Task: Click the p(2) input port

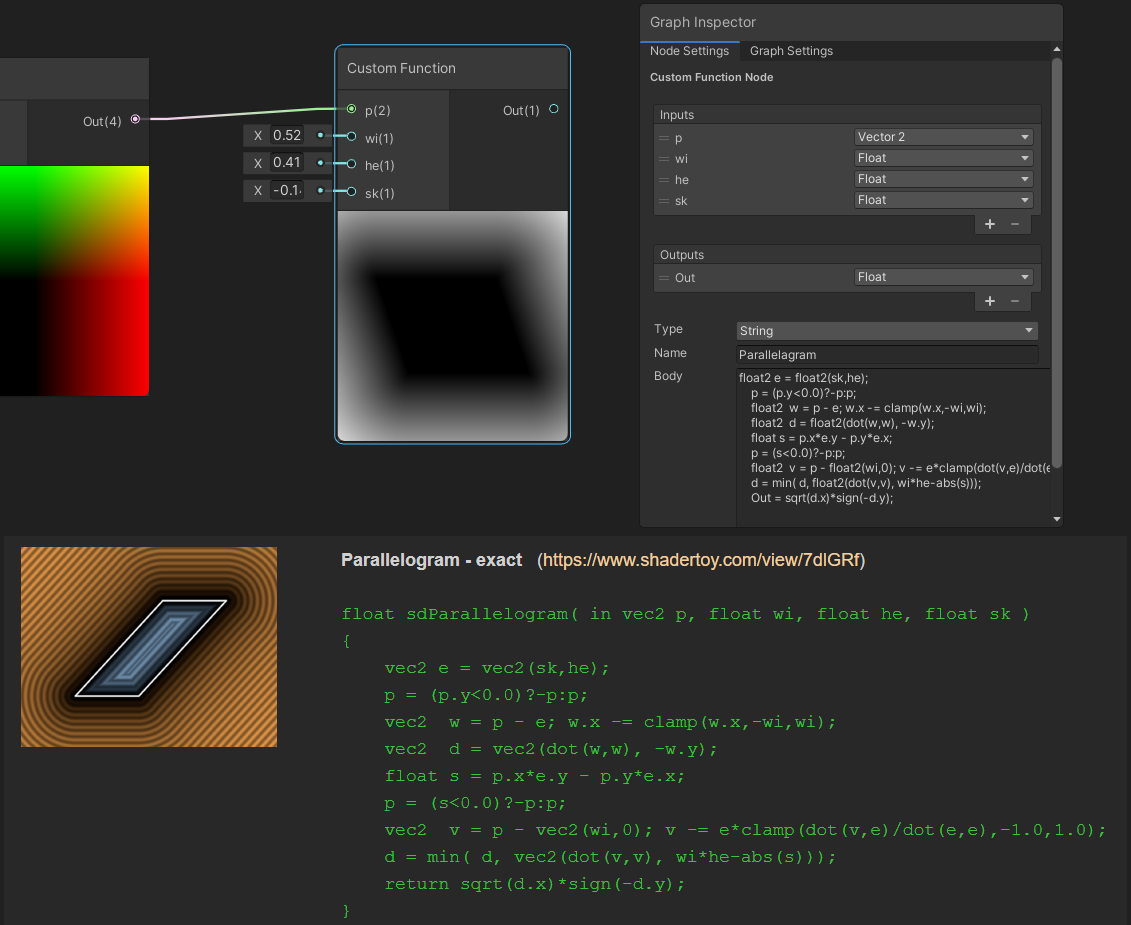Action: point(351,109)
